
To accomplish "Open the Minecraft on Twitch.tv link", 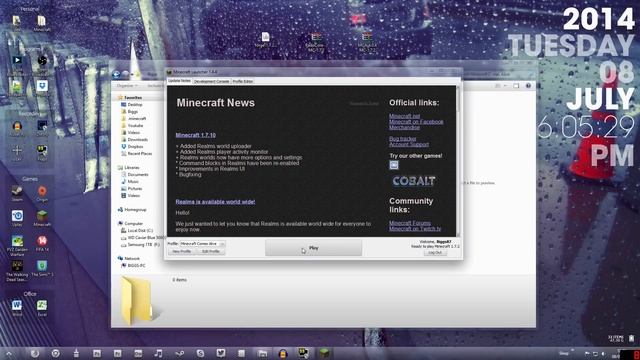I will click(x=415, y=229).
